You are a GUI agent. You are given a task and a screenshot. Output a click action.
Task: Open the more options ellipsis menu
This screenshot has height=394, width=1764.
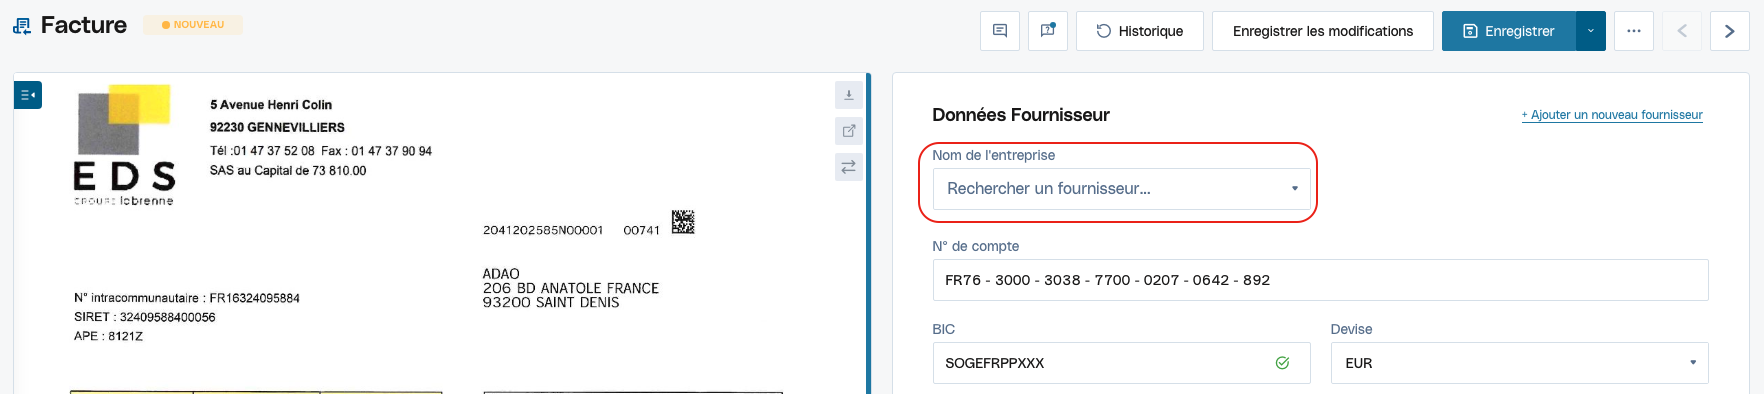click(x=1634, y=31)
